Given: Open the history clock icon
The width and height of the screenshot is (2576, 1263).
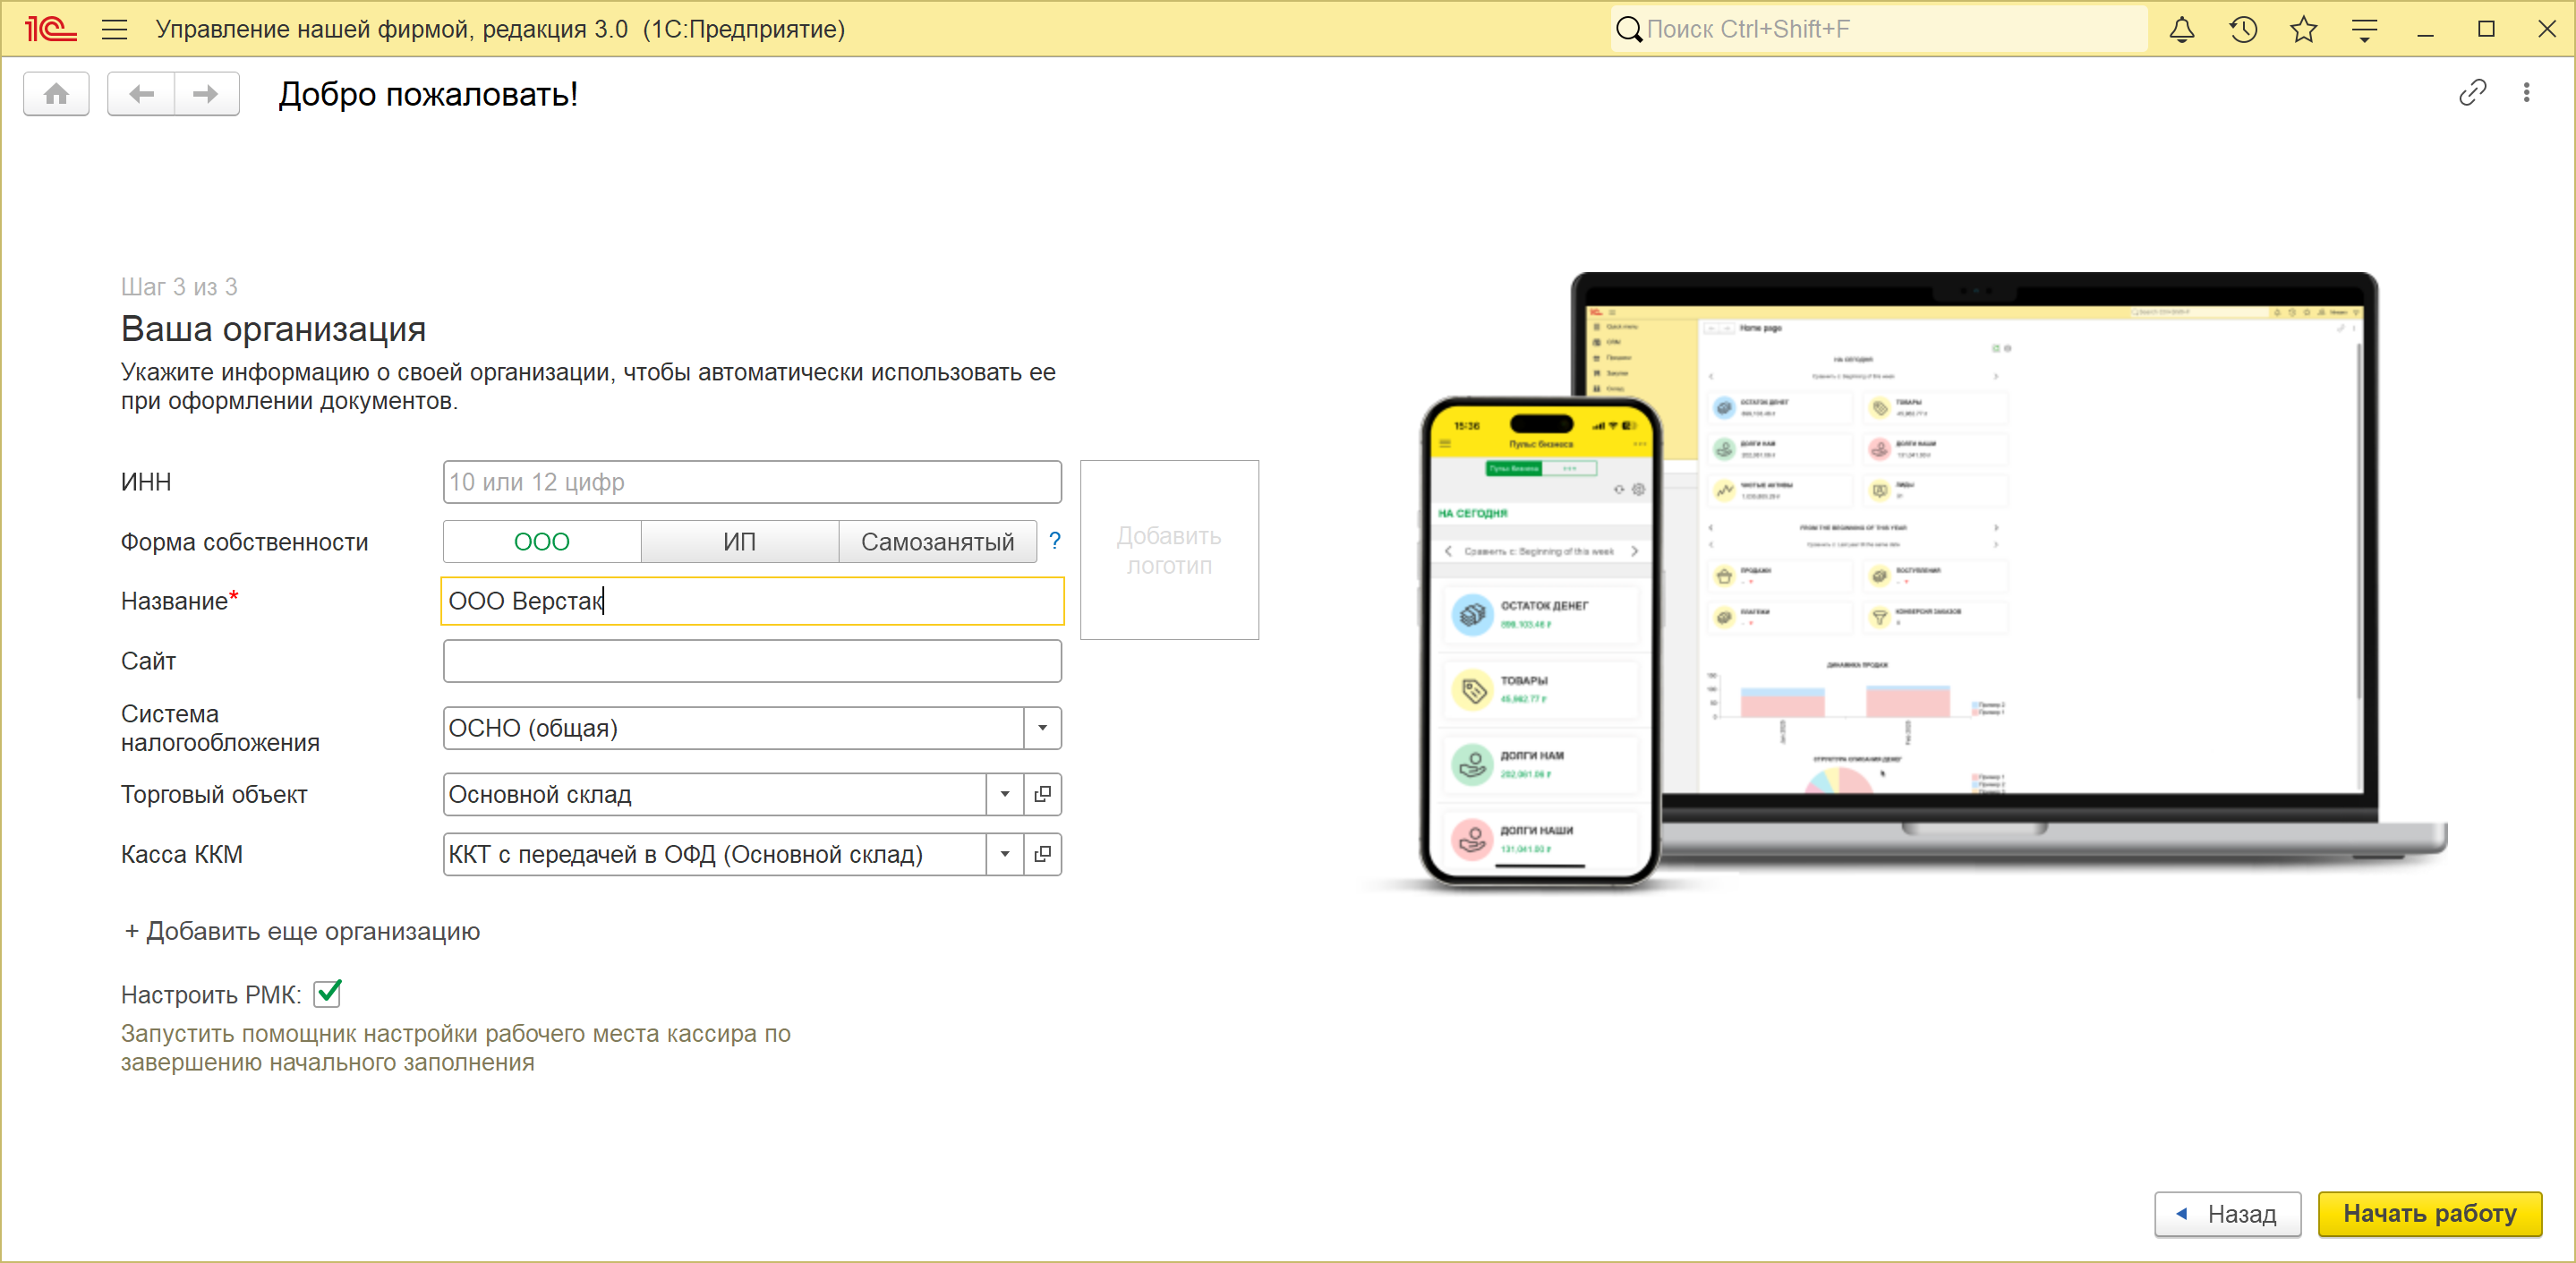Looking at the screenshot, I should click(x=2243, y=30).
